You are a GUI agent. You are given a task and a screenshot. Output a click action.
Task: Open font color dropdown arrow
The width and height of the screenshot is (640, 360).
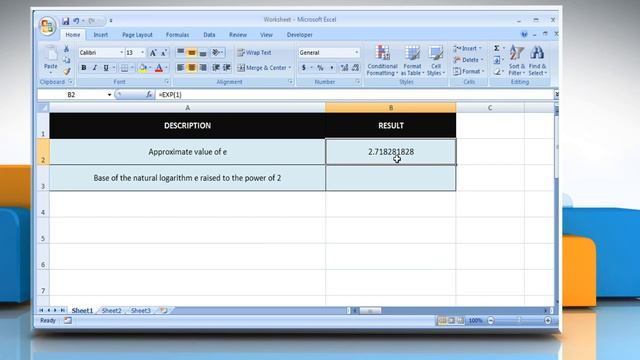point(167,68)
